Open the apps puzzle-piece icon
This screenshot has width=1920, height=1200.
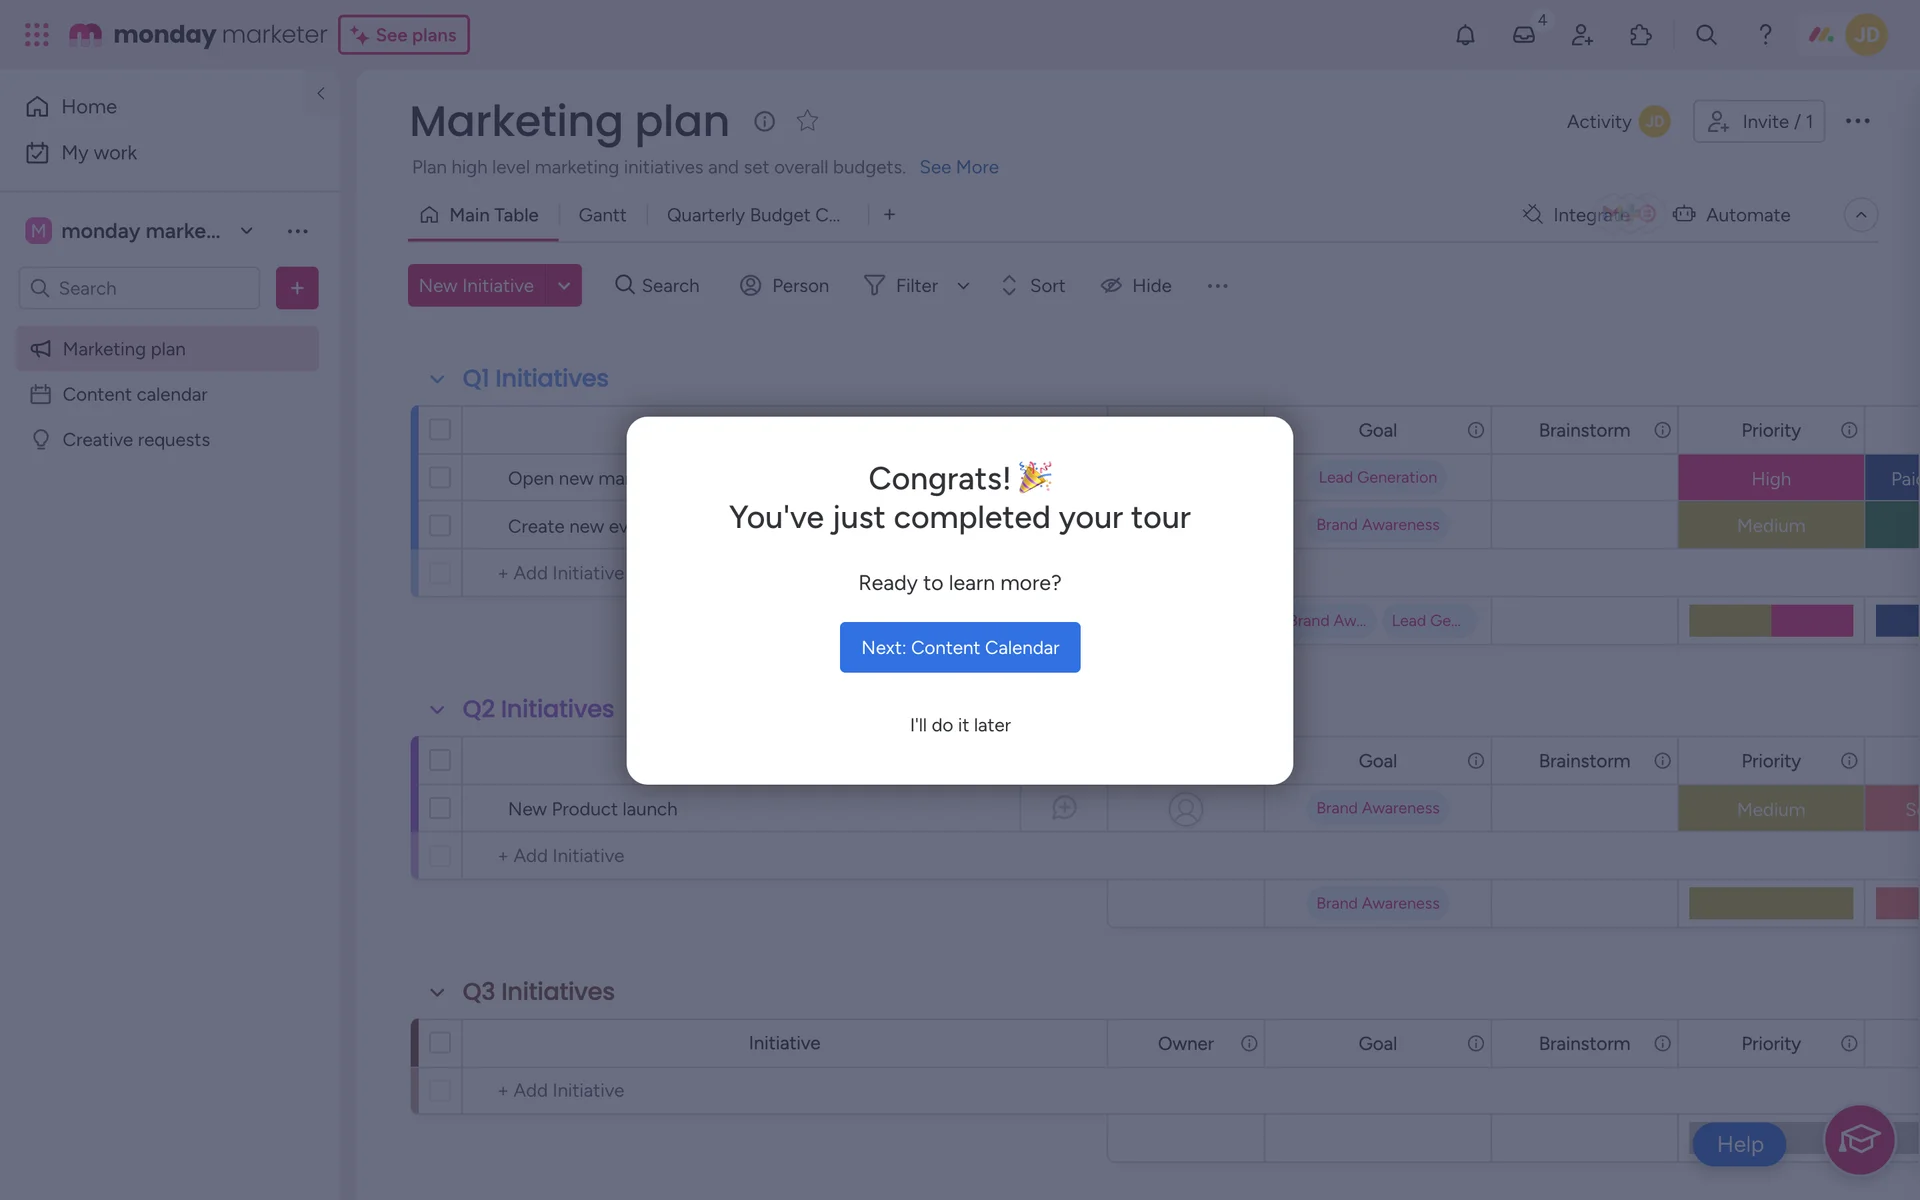click(x=1640, y=35)
